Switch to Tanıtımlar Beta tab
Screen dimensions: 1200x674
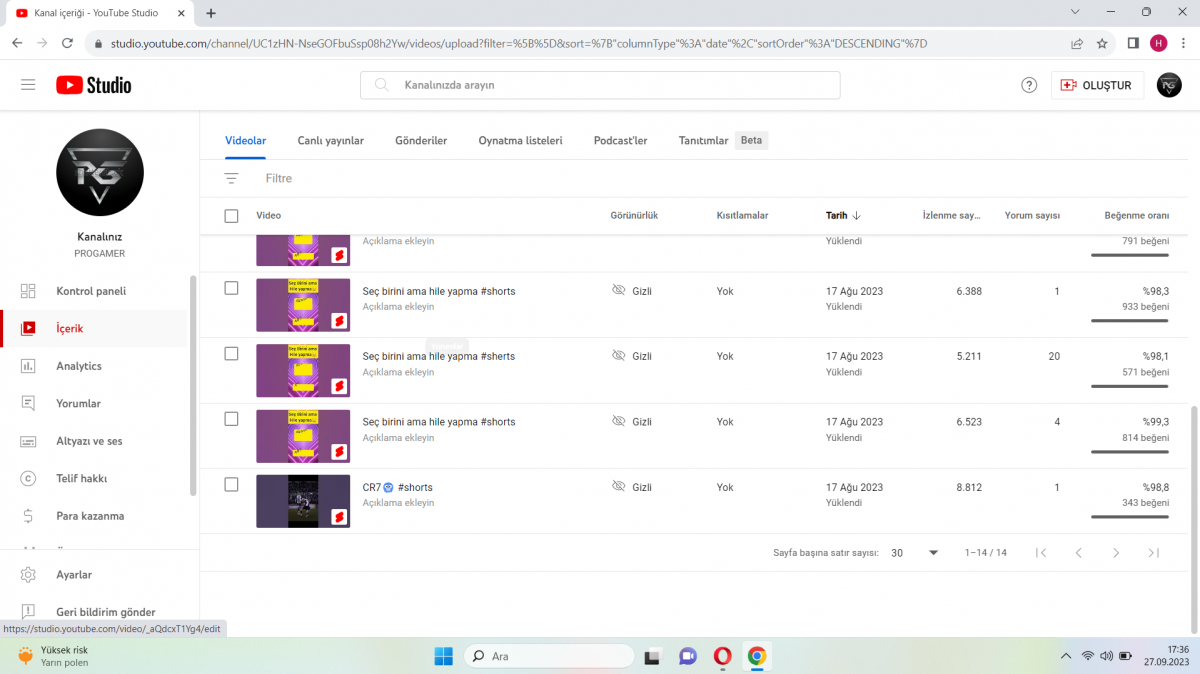pos(723,141)
